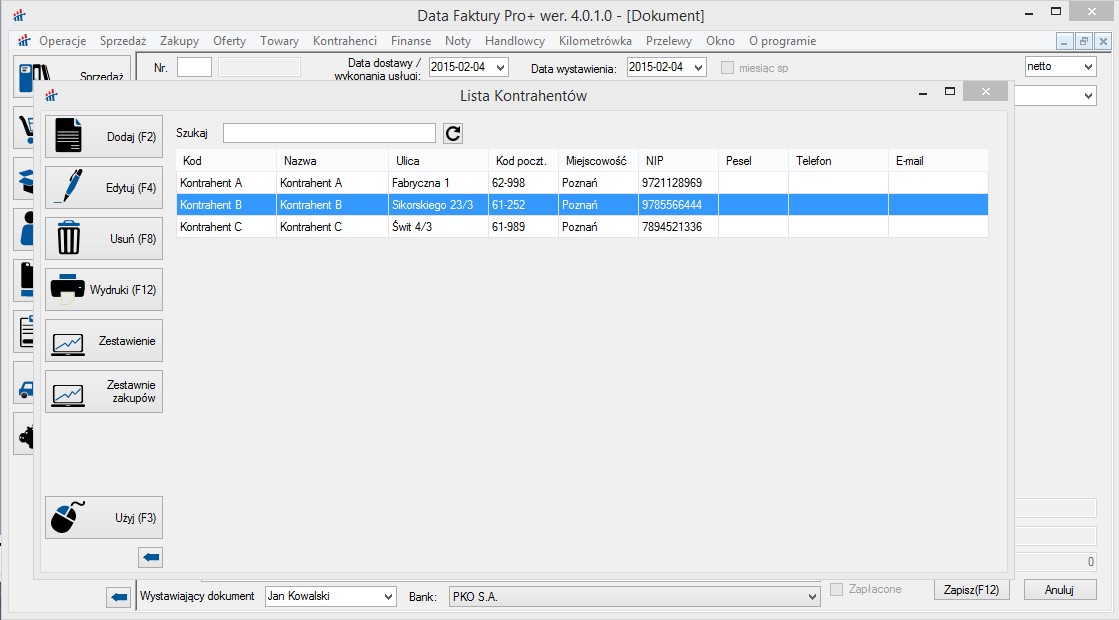Toggle the Zapłacone checkbox
1119x620 pixels.
coord(837,590)
